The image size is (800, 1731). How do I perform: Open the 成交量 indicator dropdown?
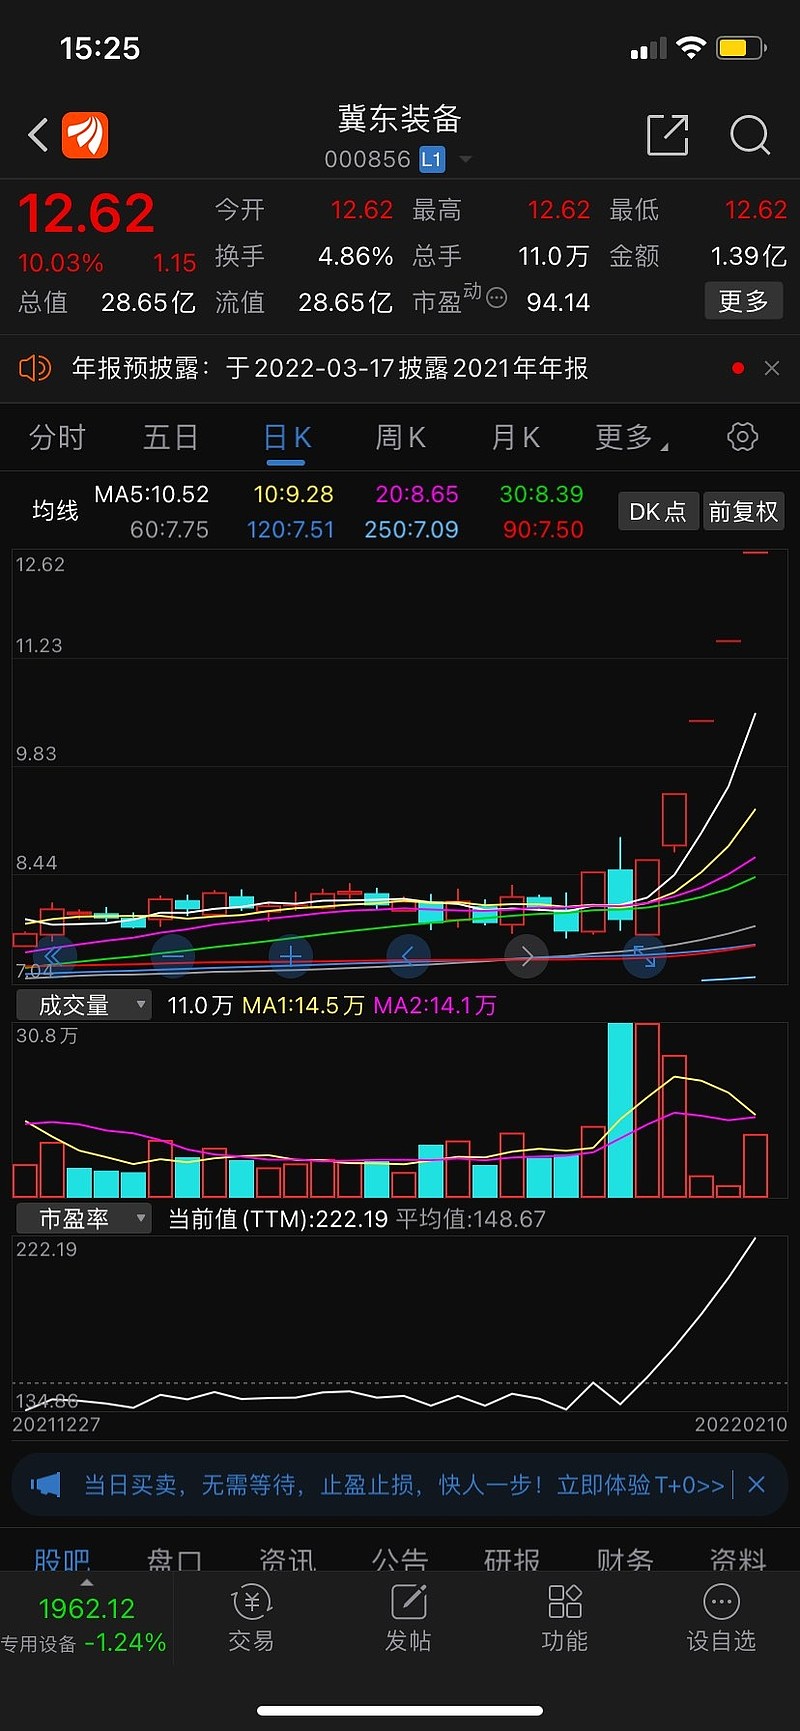(84, 1005)
